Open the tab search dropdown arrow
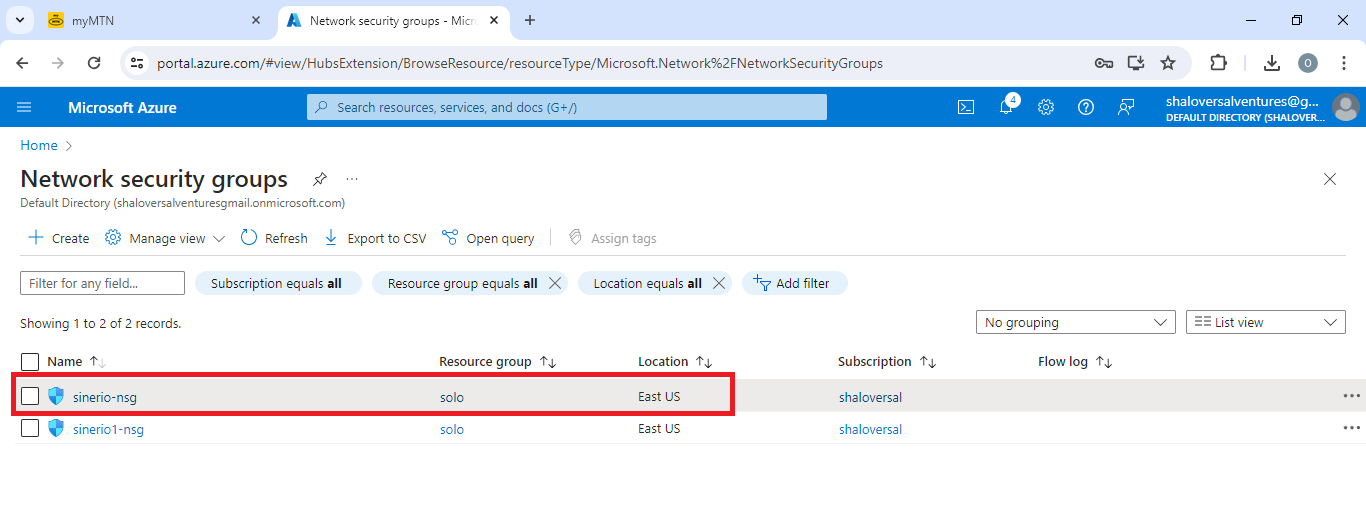1366x506 pixels. (x=19, y=20)
